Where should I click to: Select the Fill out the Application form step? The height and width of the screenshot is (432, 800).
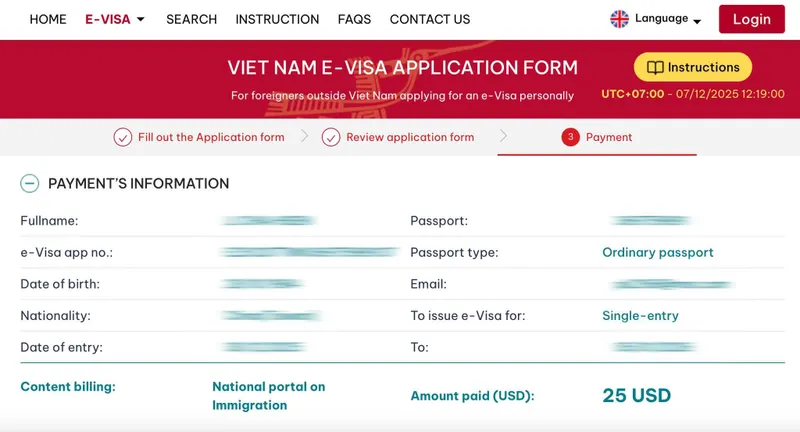pos(211,138)
